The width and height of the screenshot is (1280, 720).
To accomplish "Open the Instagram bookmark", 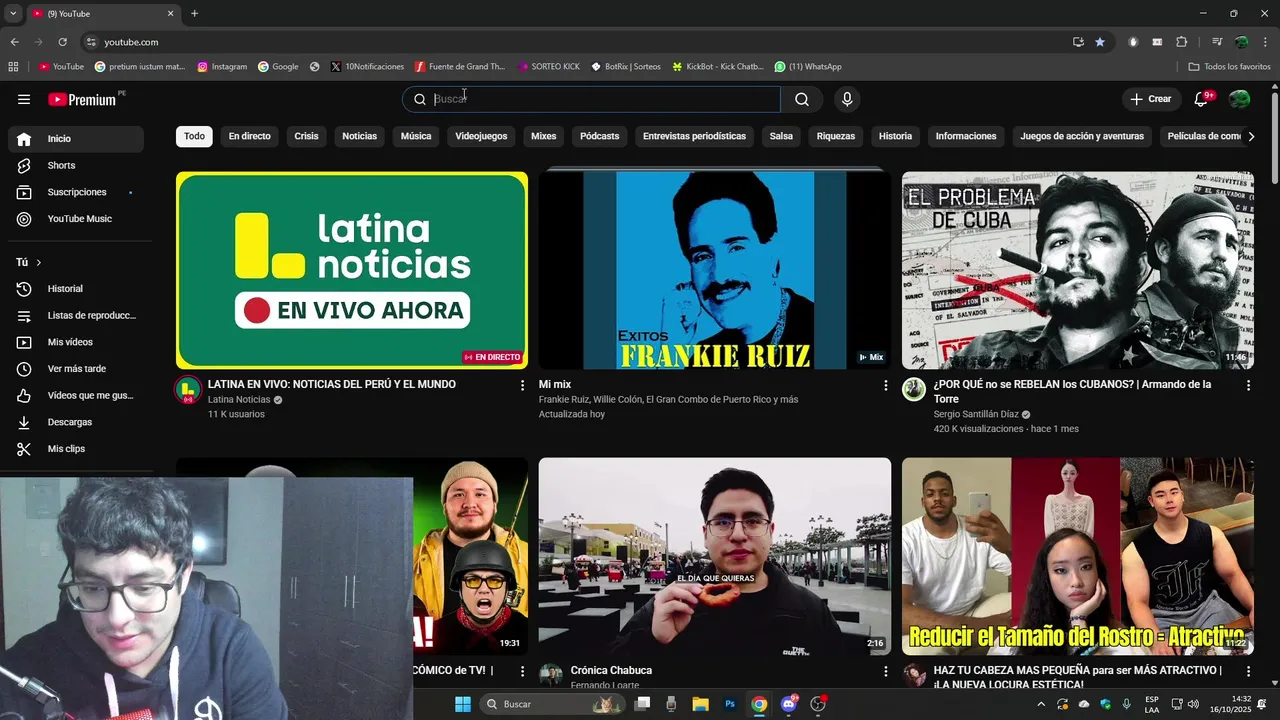I will point(222,67).
